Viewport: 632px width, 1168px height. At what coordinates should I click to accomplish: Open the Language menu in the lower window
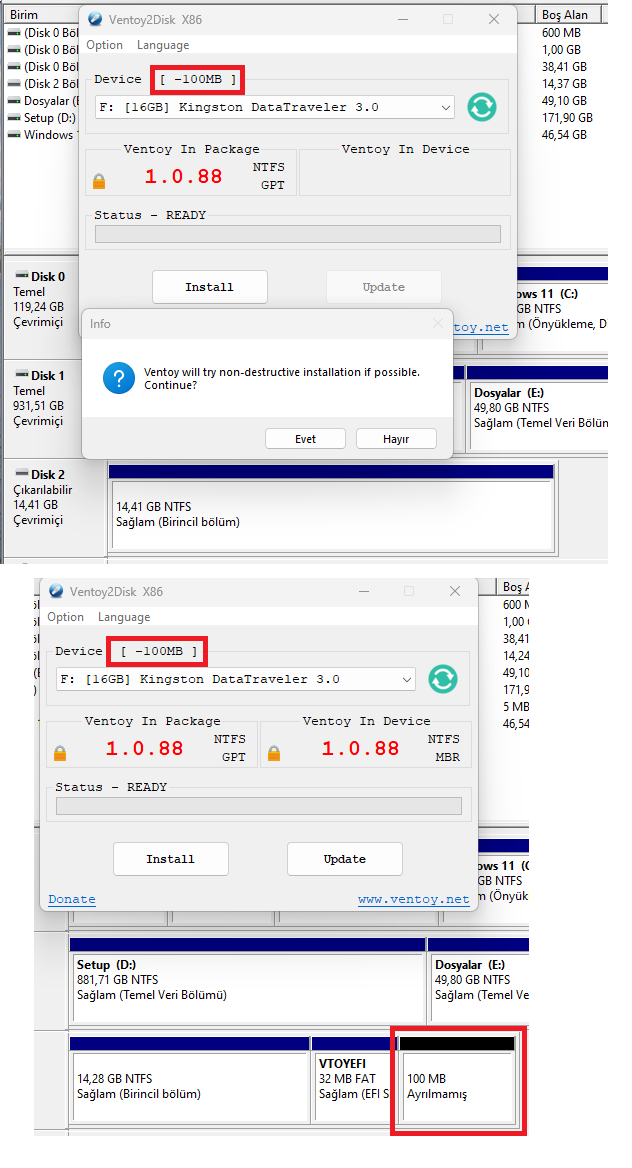(x=124, y=617)
